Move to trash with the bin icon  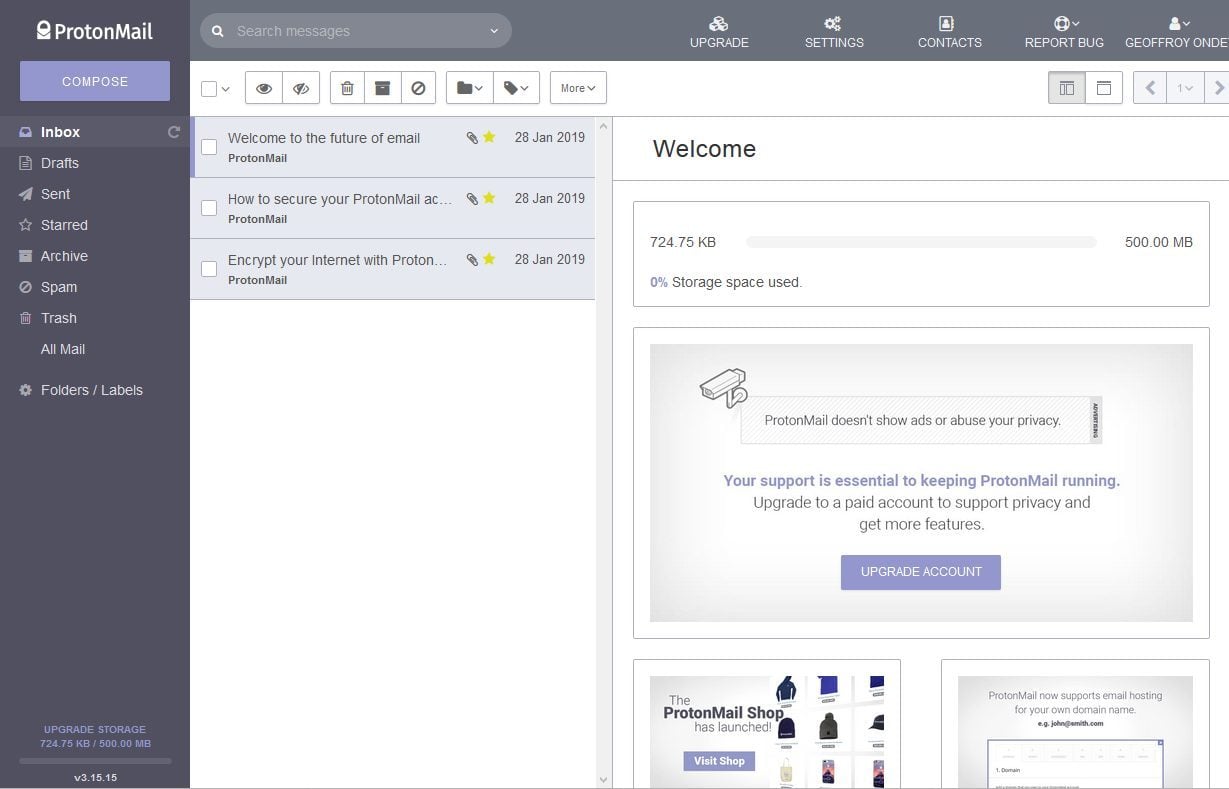point(347,88)
